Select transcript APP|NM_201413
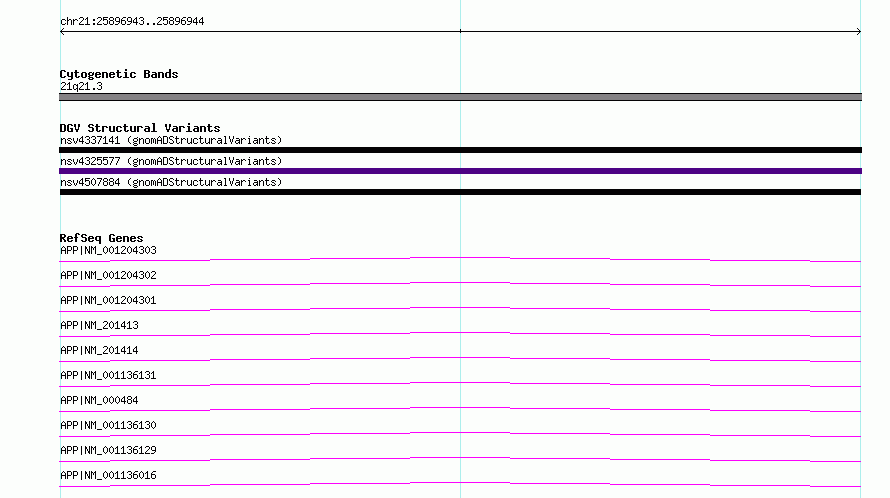Image resolution: width=890 pixels, height=498 pixels. coord(99,325)
